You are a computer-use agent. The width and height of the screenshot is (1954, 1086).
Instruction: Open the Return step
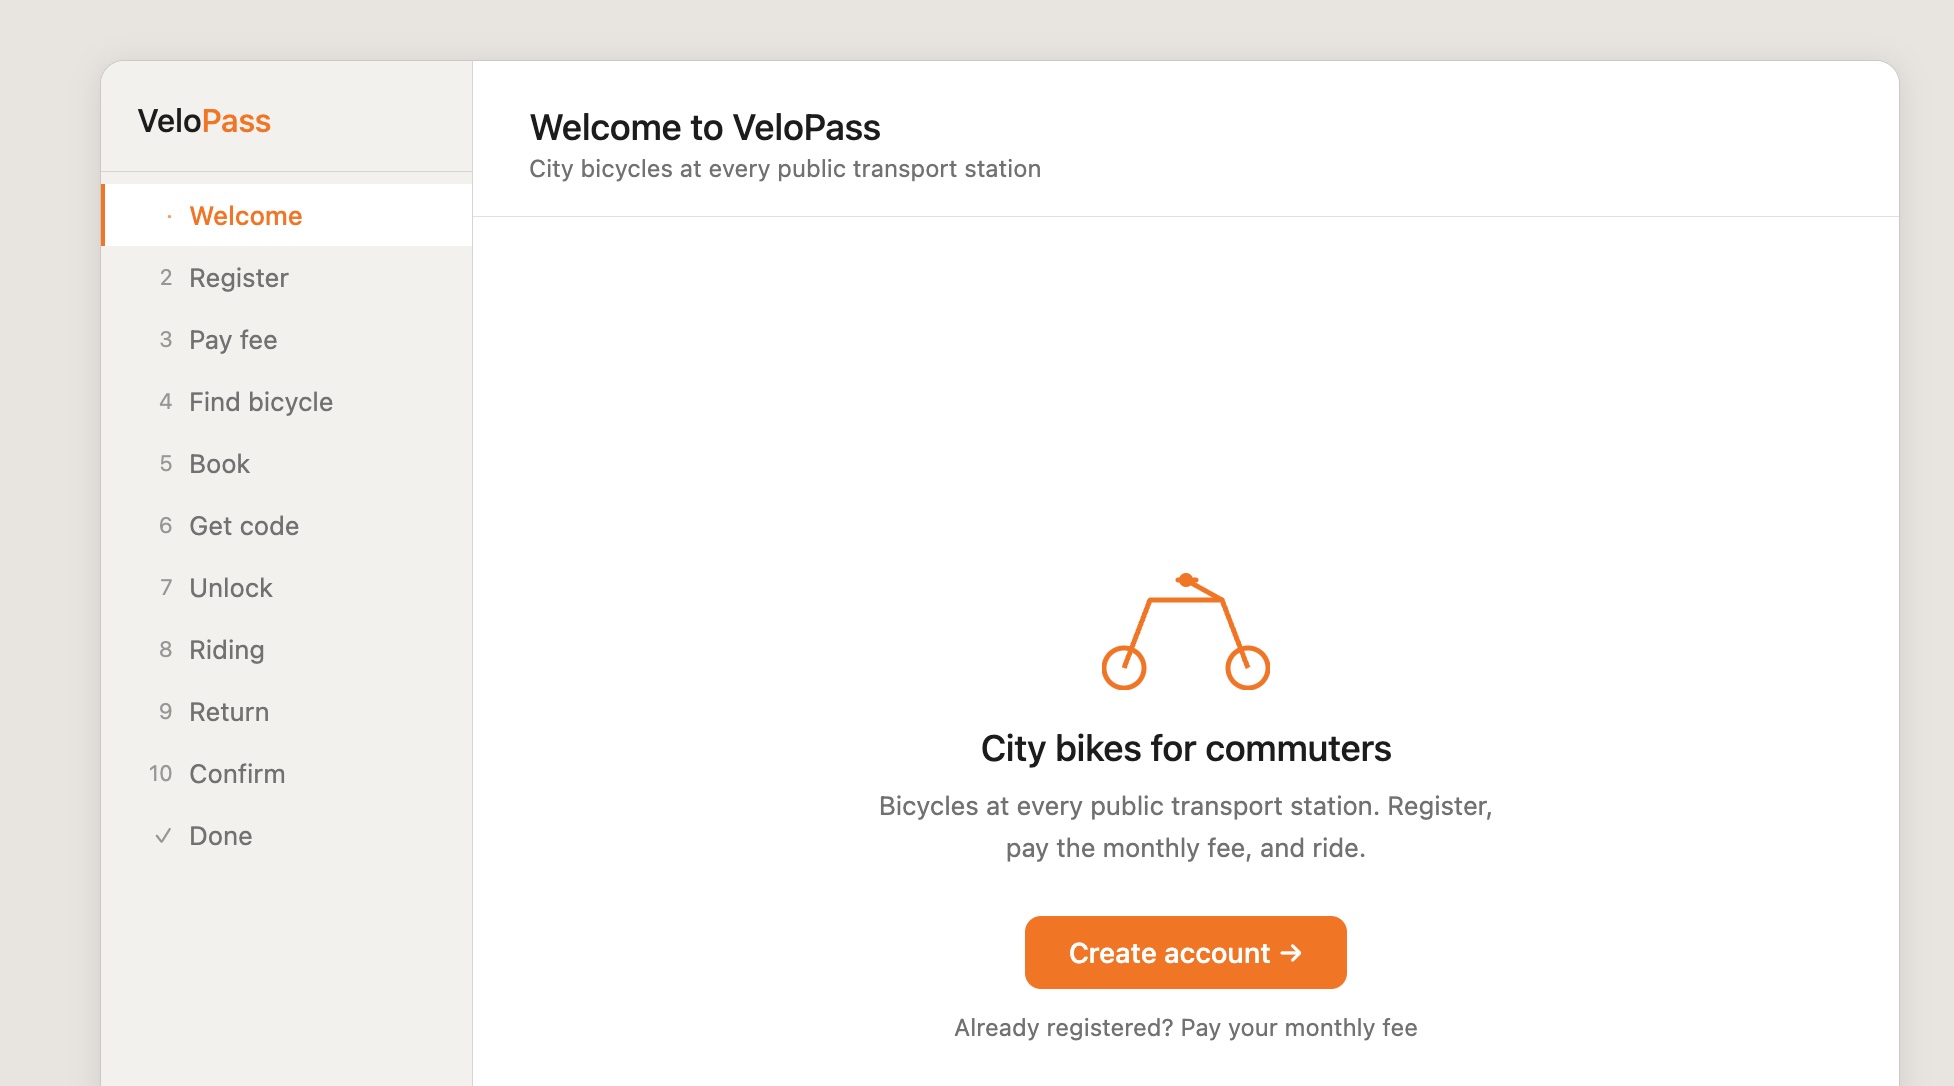(229, 712)
